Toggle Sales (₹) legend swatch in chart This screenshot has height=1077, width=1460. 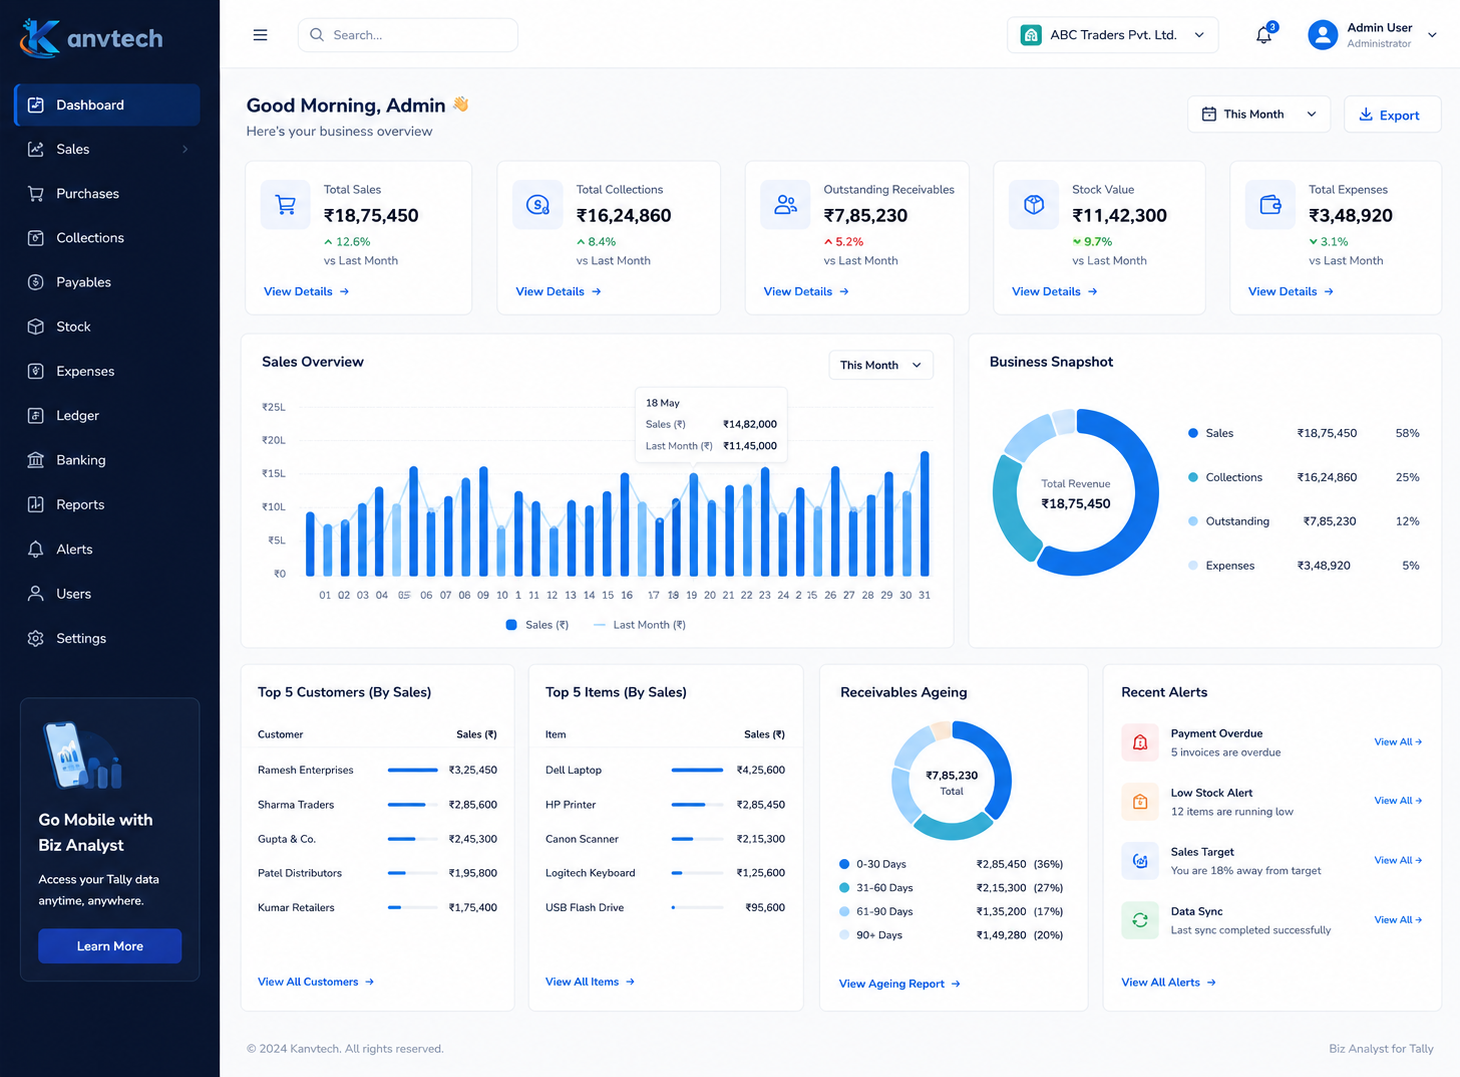[511, 625]
